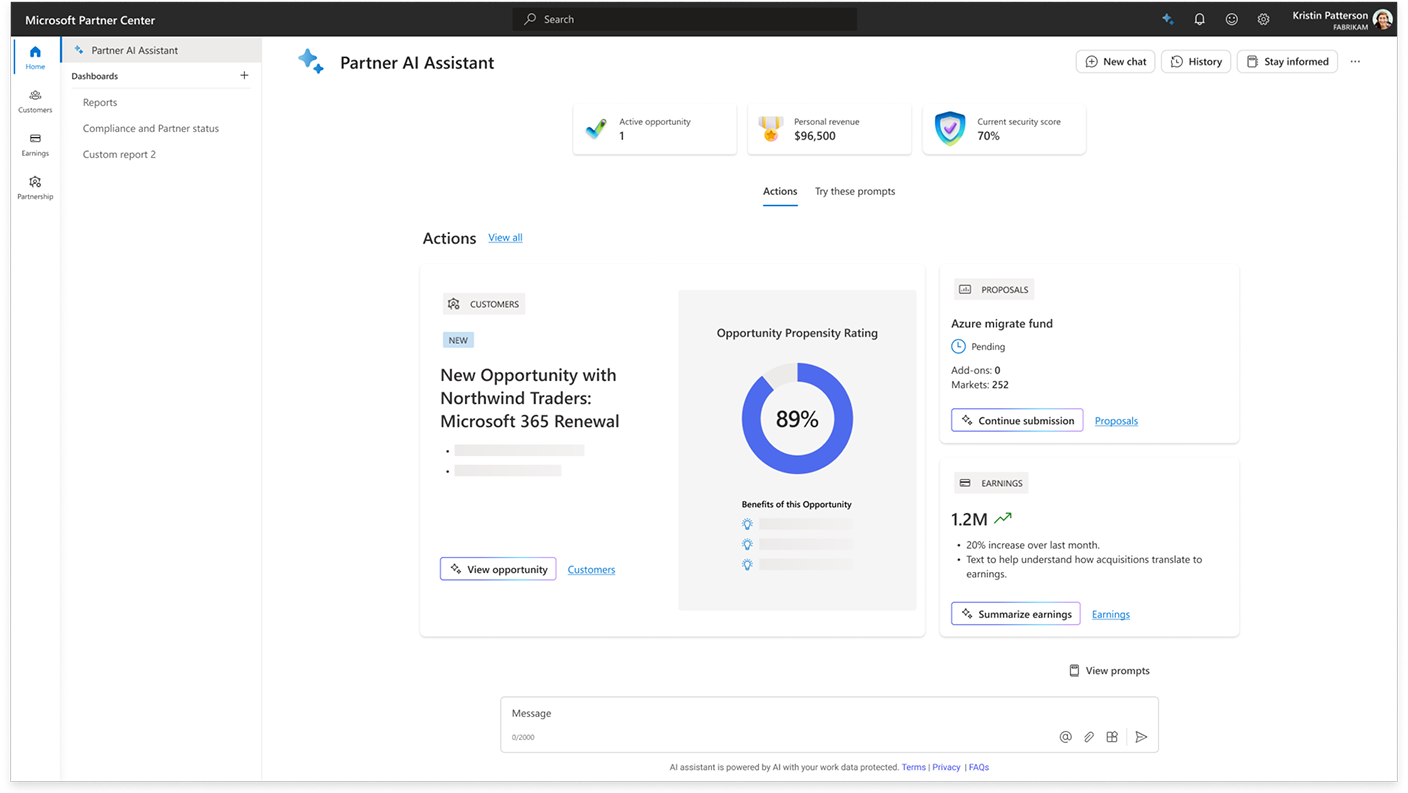Screen dimensions: 1408x793
Task: Click the 89% propensity rating donut chart
Action: (x=797, y=419)
